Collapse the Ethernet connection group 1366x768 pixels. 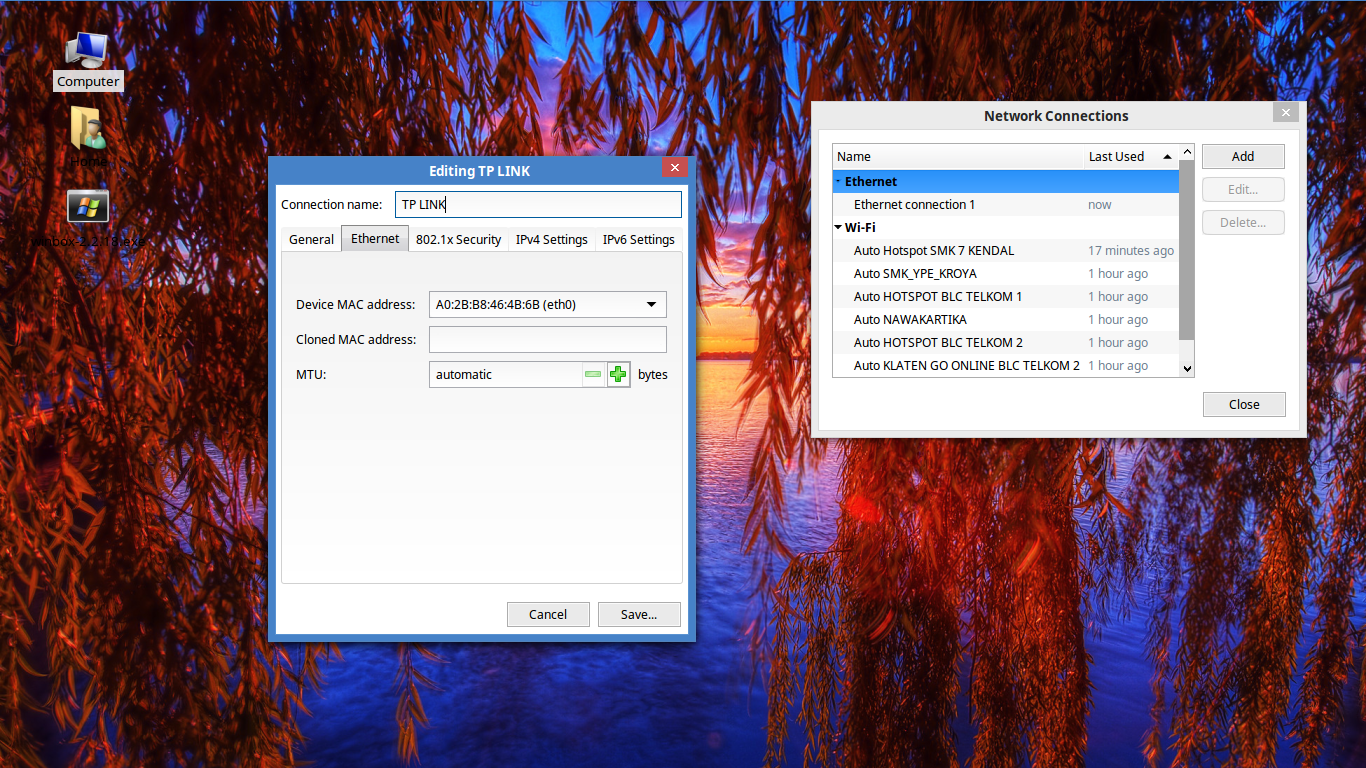click(x=838, y=181)
